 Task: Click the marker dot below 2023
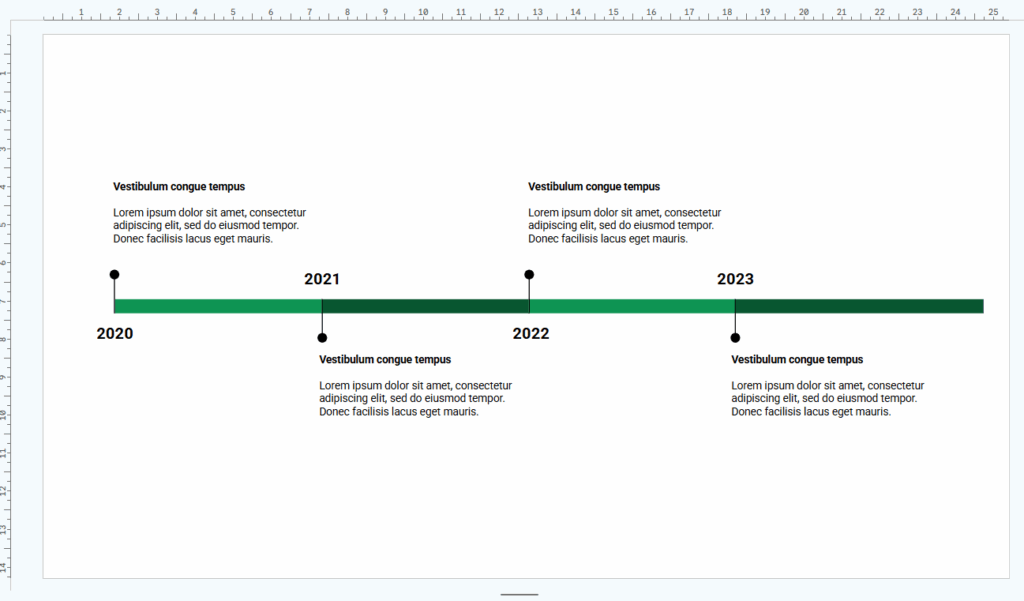pos(735,338)
